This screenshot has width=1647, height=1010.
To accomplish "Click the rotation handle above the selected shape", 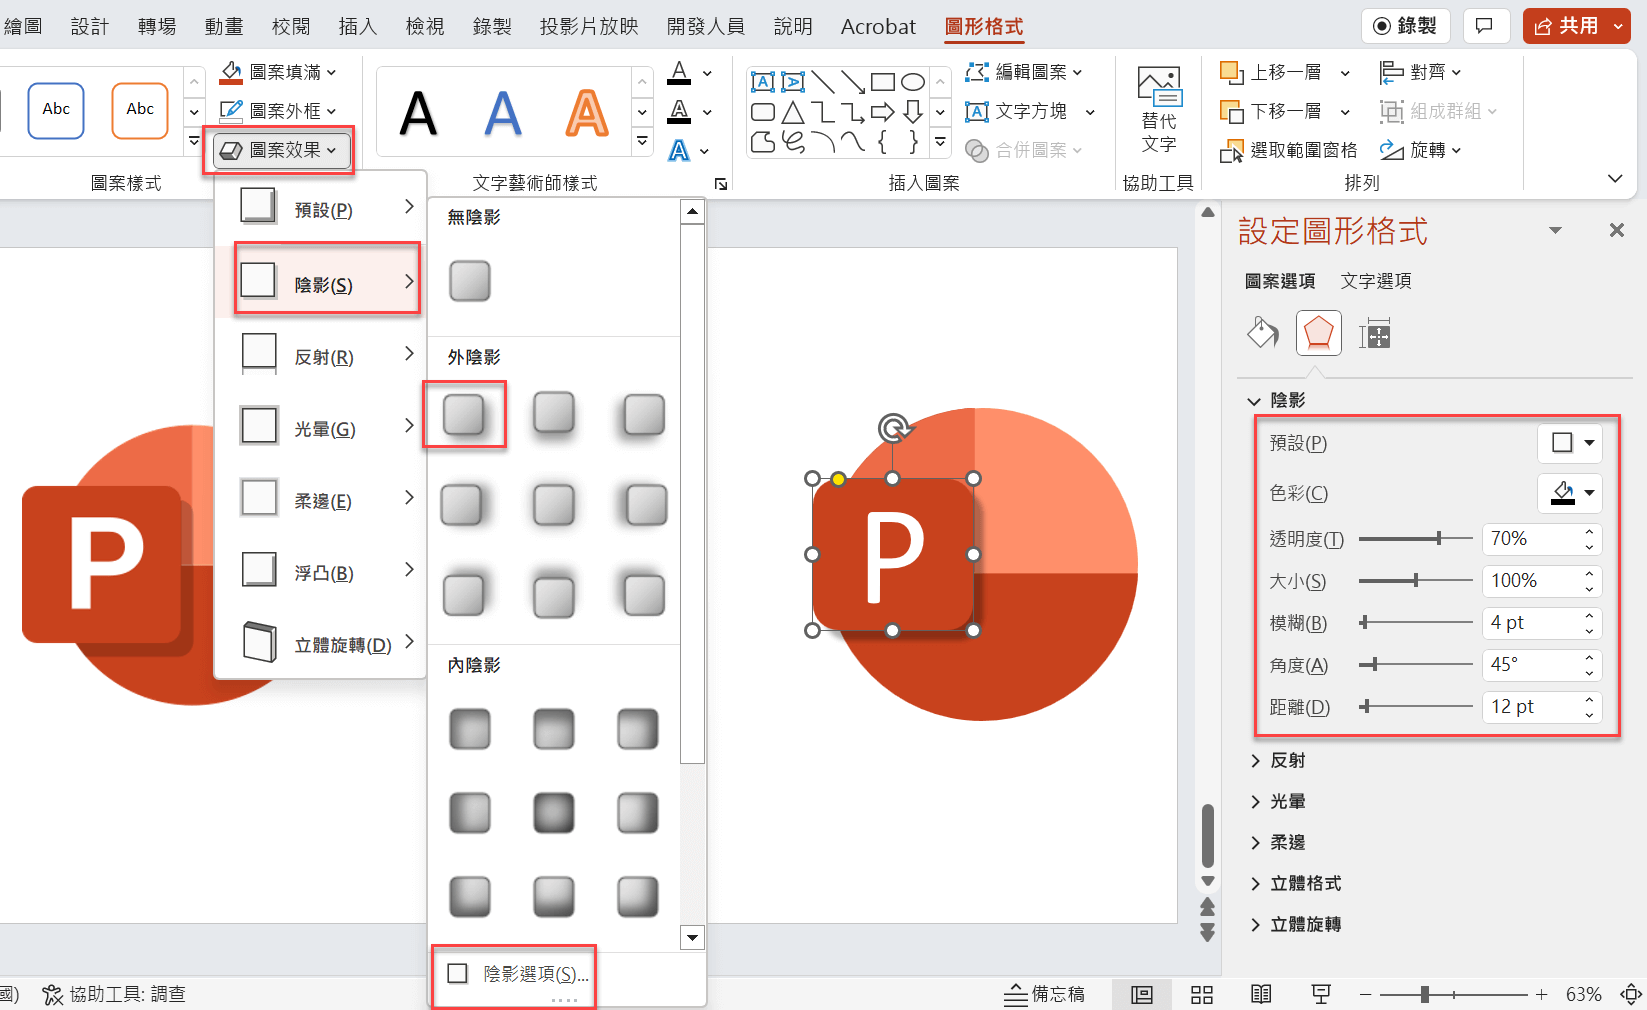I will tap(893, 428).
